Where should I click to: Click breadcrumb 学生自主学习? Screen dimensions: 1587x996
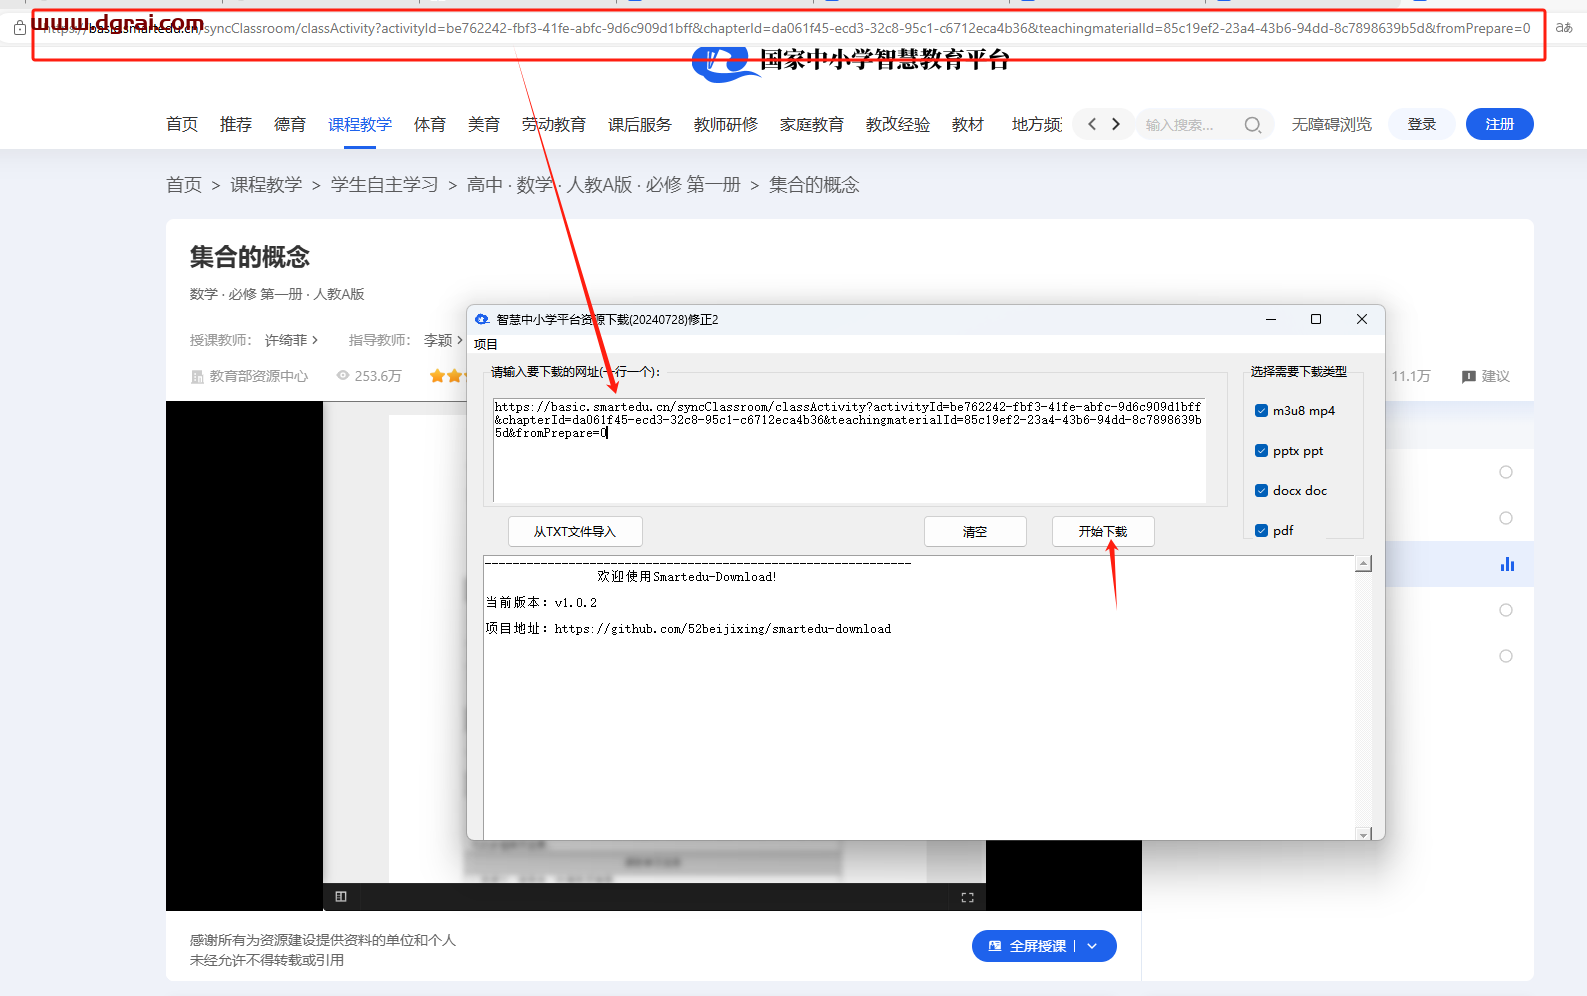[385, 185]
